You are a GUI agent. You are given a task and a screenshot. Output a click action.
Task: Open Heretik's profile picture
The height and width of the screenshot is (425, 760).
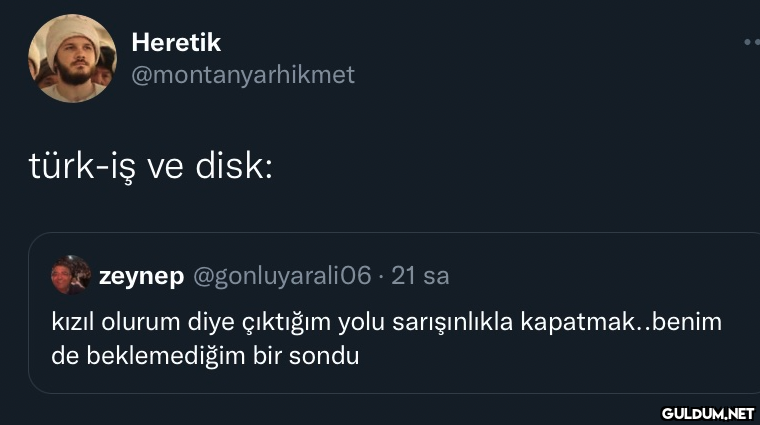(72, 58)
